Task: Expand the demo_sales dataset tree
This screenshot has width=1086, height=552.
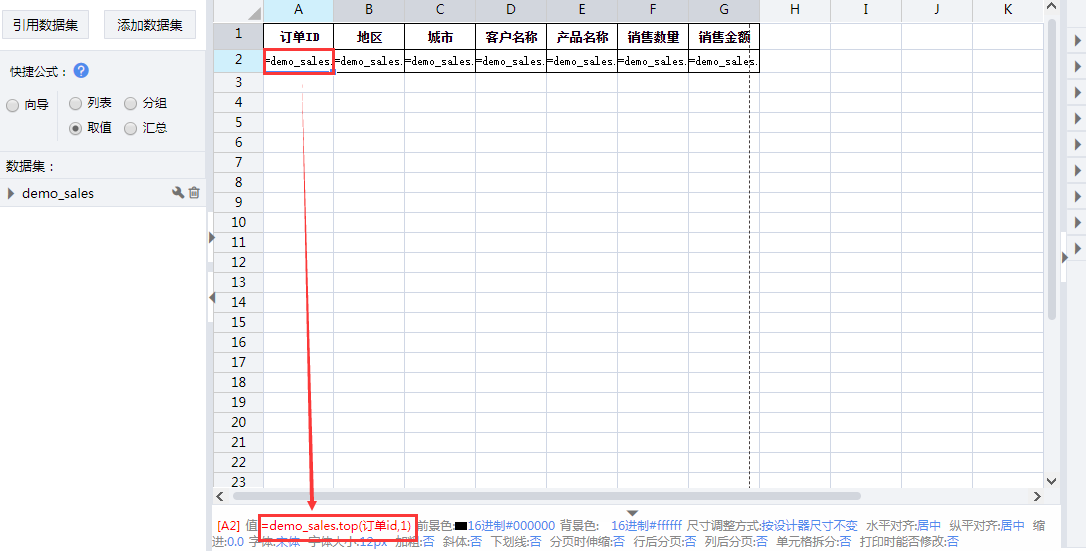Action: point(11,194)
